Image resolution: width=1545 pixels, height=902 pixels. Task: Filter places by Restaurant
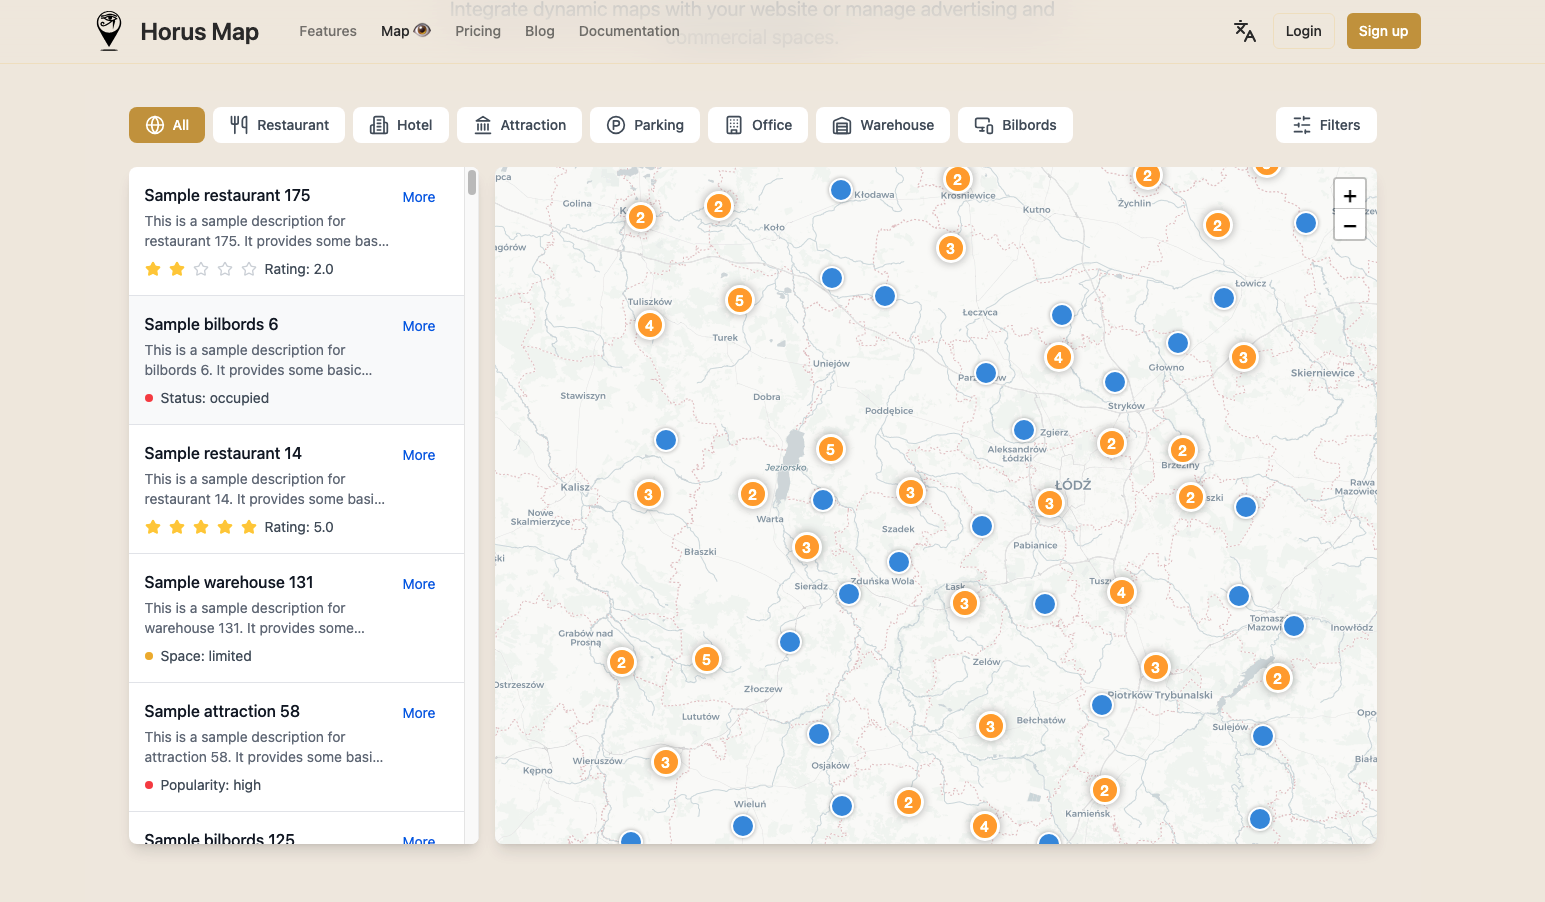click(x=279, y=125)
